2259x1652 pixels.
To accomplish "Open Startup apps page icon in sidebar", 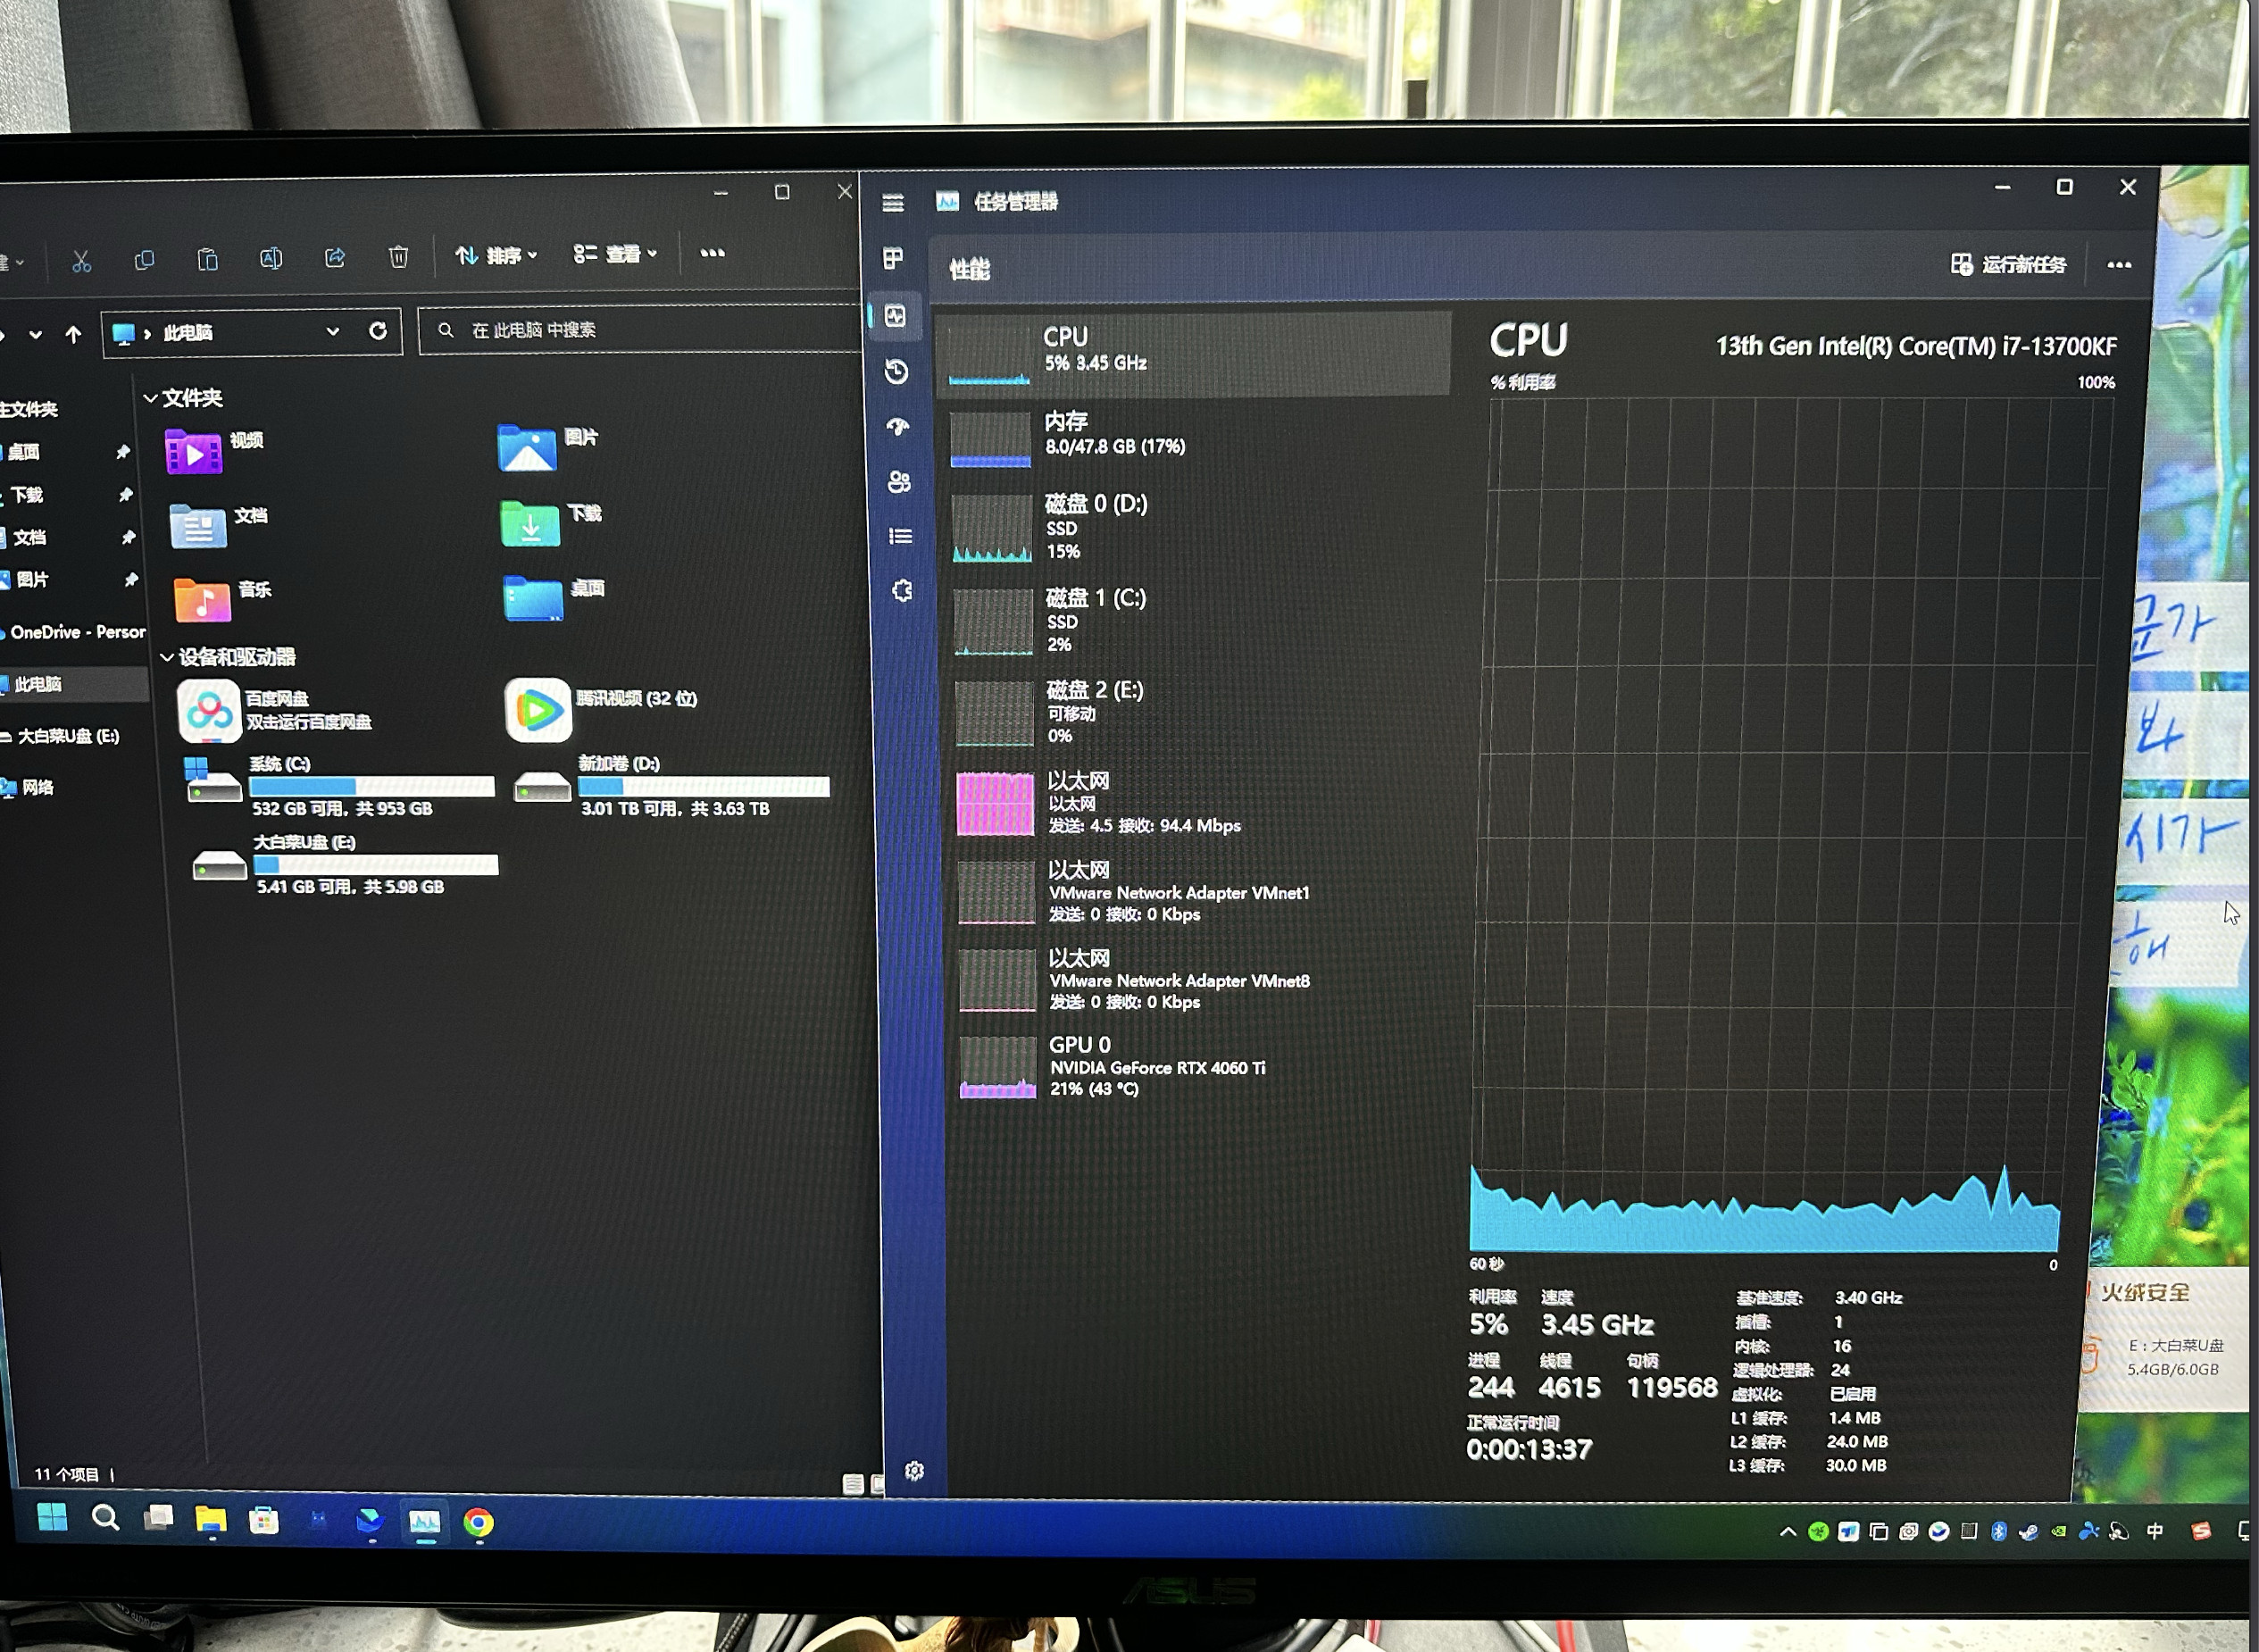I will [898, 427].
